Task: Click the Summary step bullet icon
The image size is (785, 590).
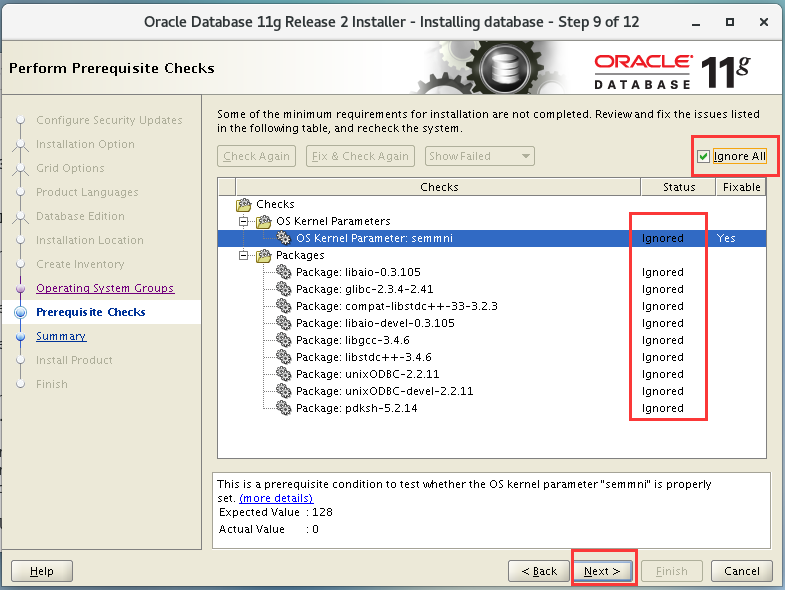Action: tap(21, 337)
